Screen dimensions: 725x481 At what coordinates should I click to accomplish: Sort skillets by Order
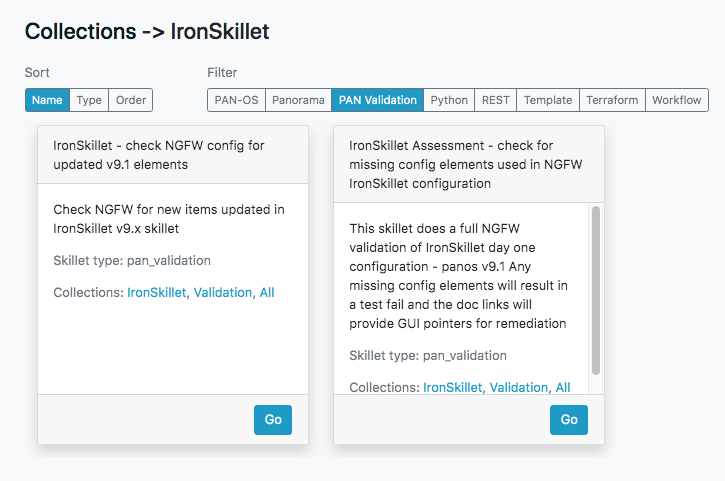tap(130, 100)
